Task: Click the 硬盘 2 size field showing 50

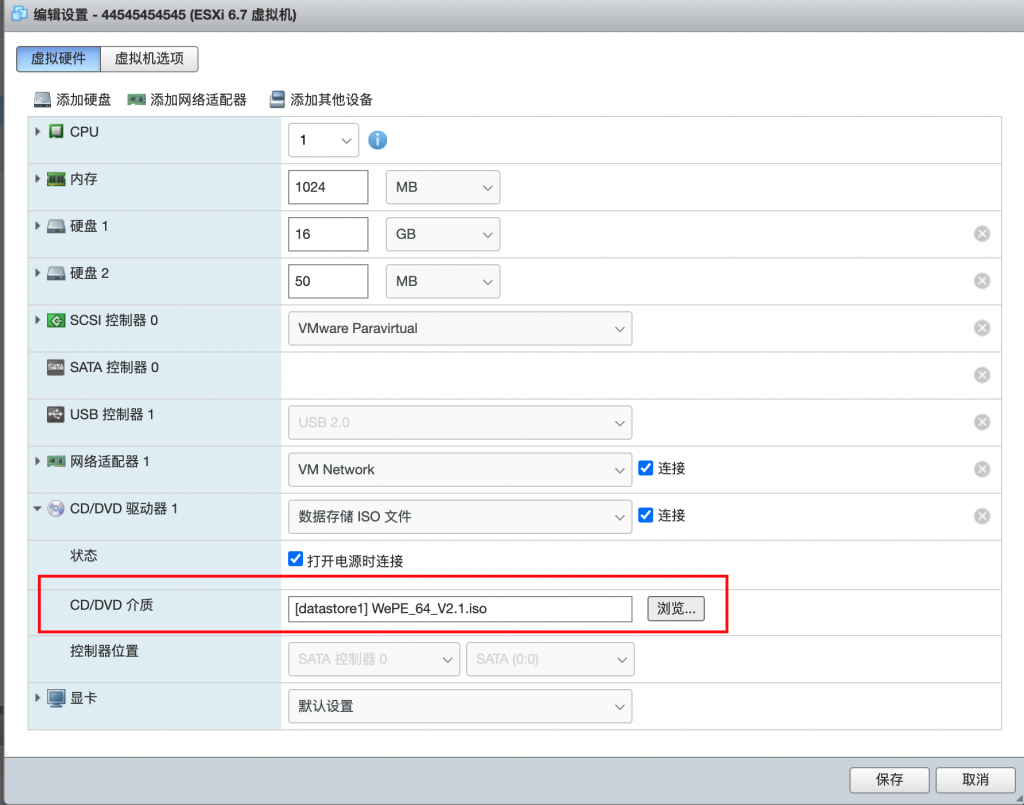Action: (x=328, y=281)
